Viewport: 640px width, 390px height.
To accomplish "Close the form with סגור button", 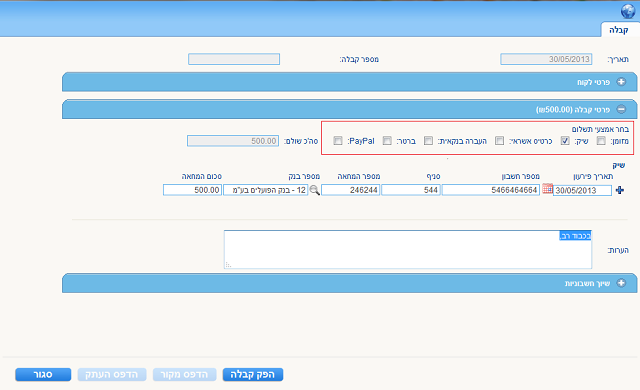I will point(43,374).
